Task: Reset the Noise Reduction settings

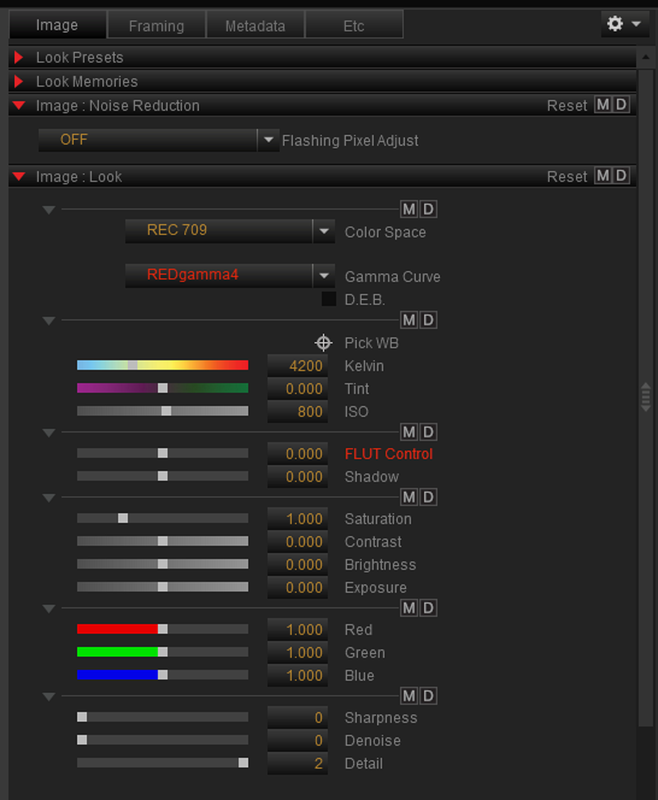Action: pos(567,106)
